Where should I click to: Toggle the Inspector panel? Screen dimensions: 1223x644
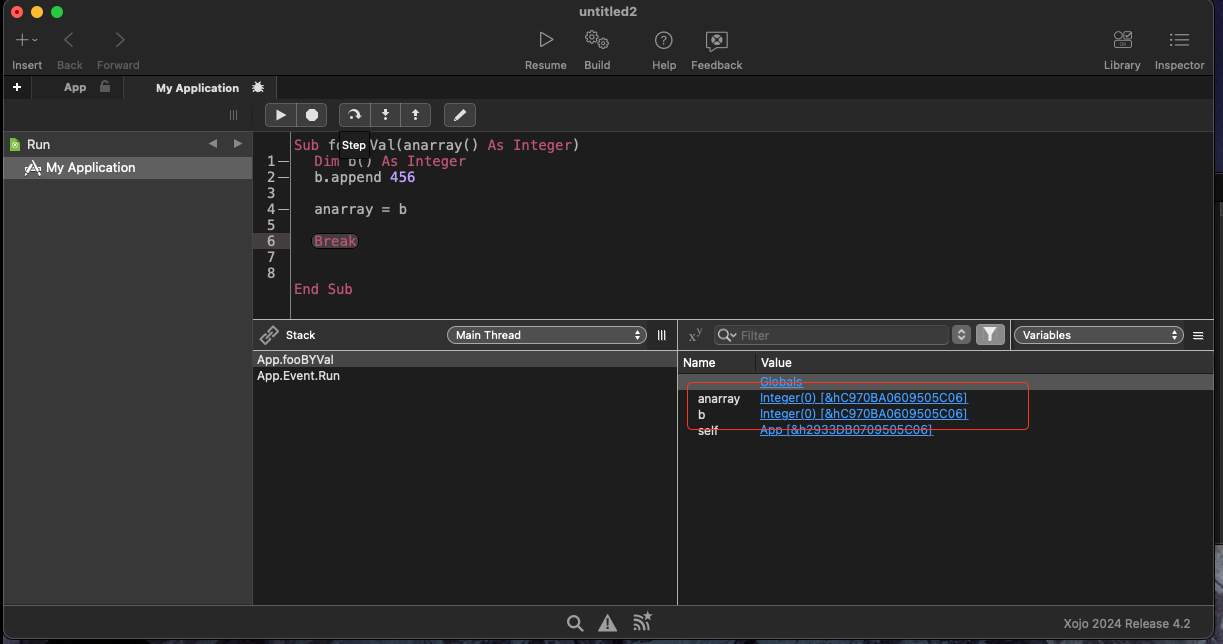point(1179,40)
